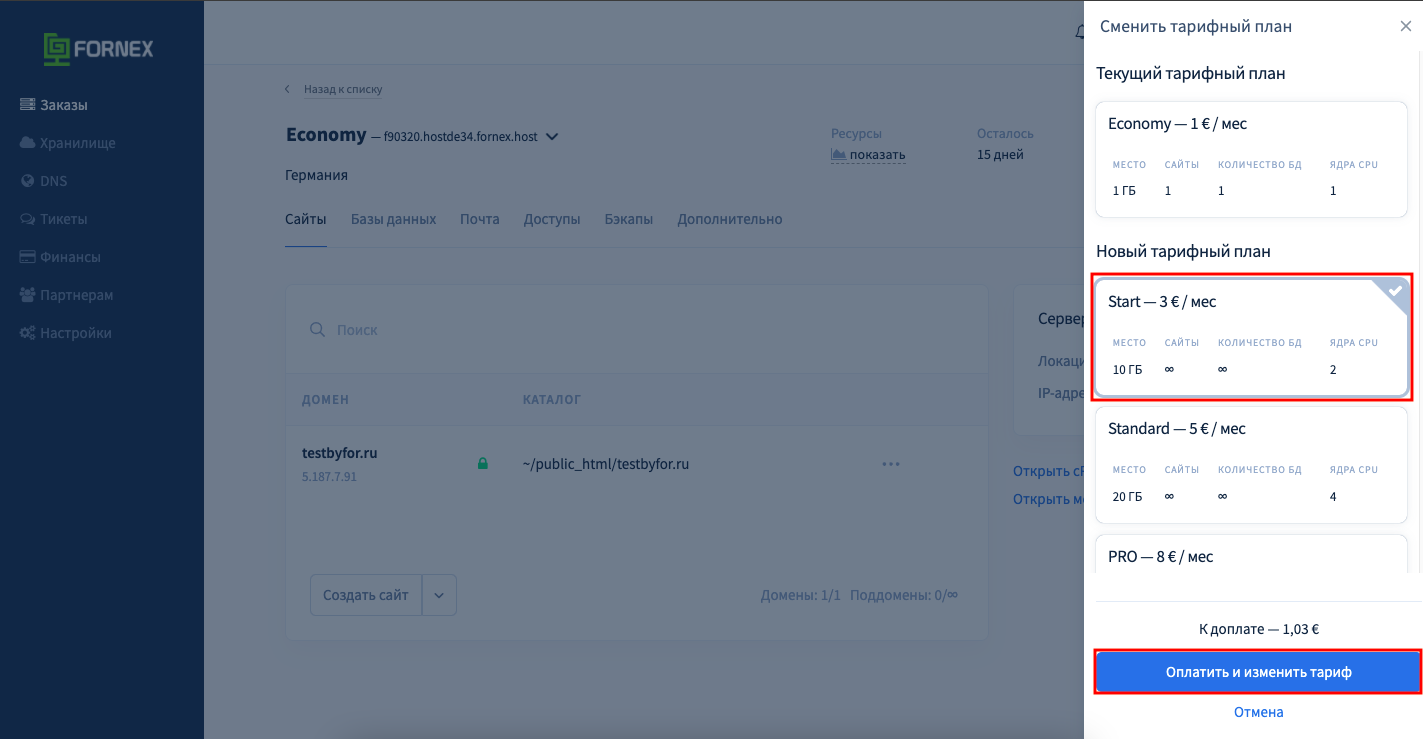The height and width of the screenshot is (739, 1423).
Task: Click the green SSL lock icon
Action: (x=483, y=464)
